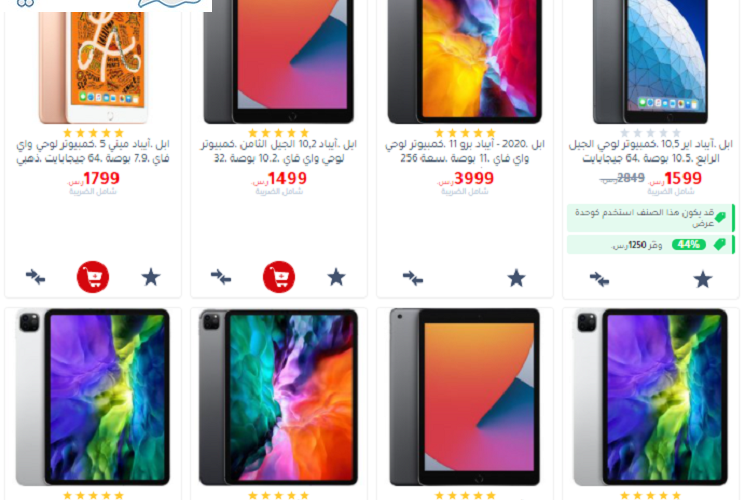Favorite the iPad mini 5 with star icon
This screenshot has width=745, height=500.
point(151,277)
